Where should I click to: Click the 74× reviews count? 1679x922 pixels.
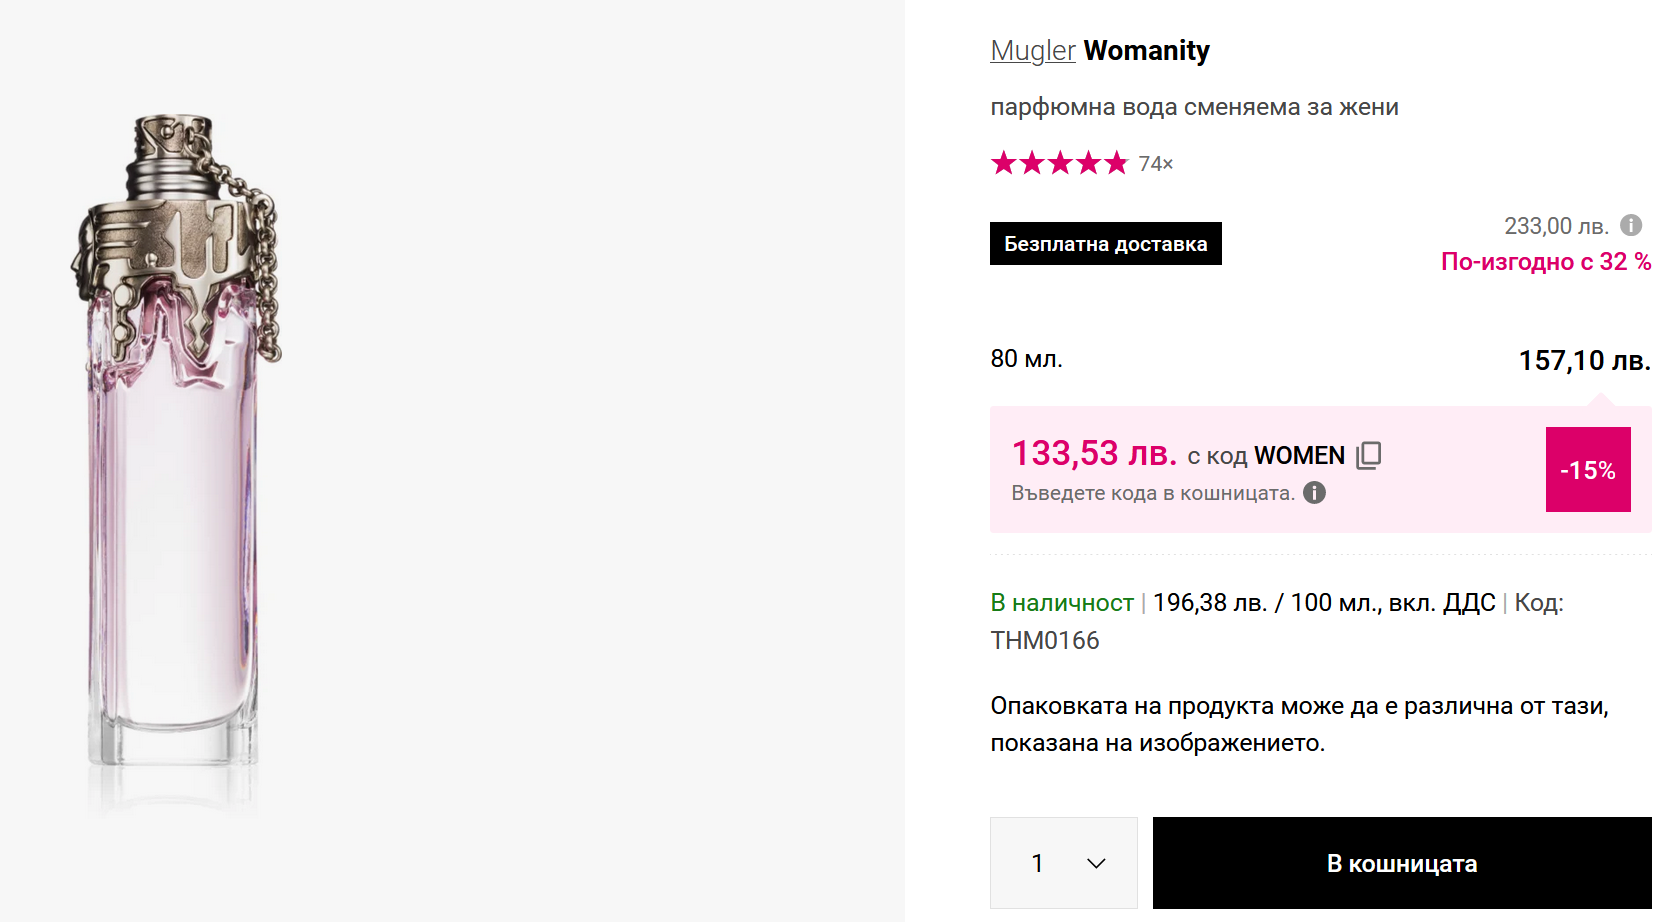pyautogui.click(x=1155, y=164)
